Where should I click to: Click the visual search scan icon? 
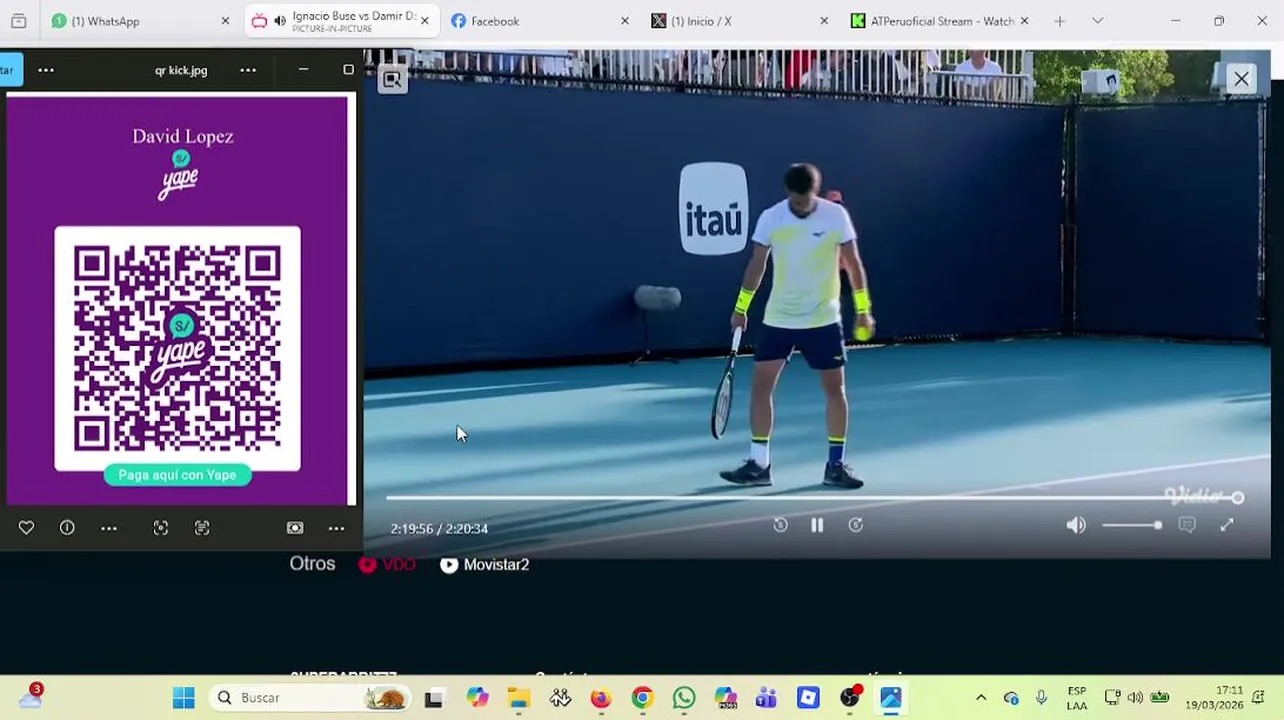[160, 528]
